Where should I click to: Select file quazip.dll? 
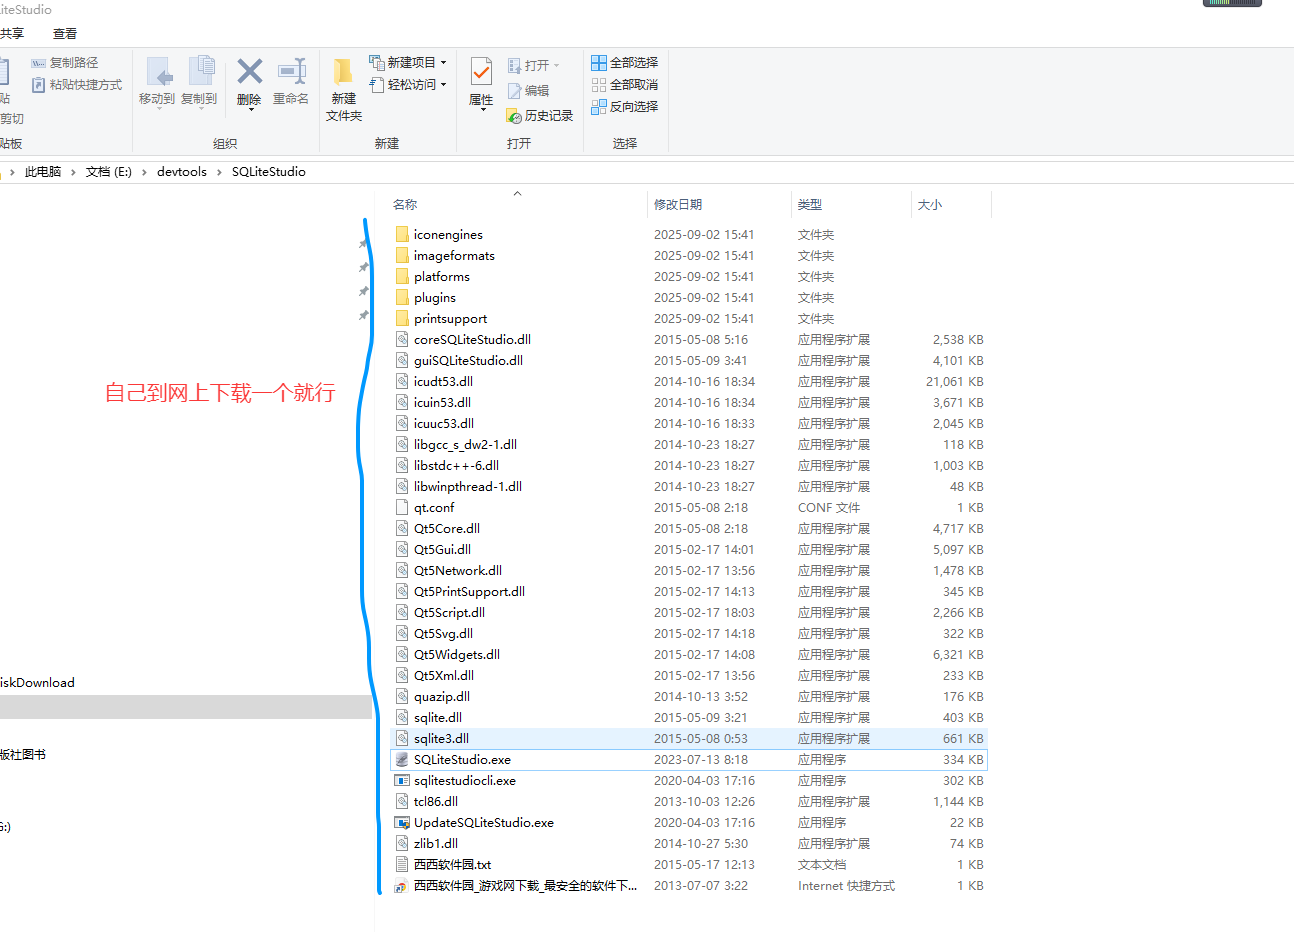point(442,696)
